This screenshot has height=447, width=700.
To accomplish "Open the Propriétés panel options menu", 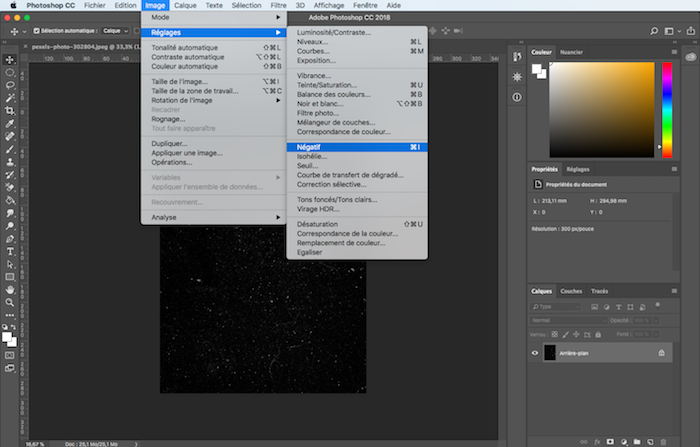I will click(x=674, y=169).
